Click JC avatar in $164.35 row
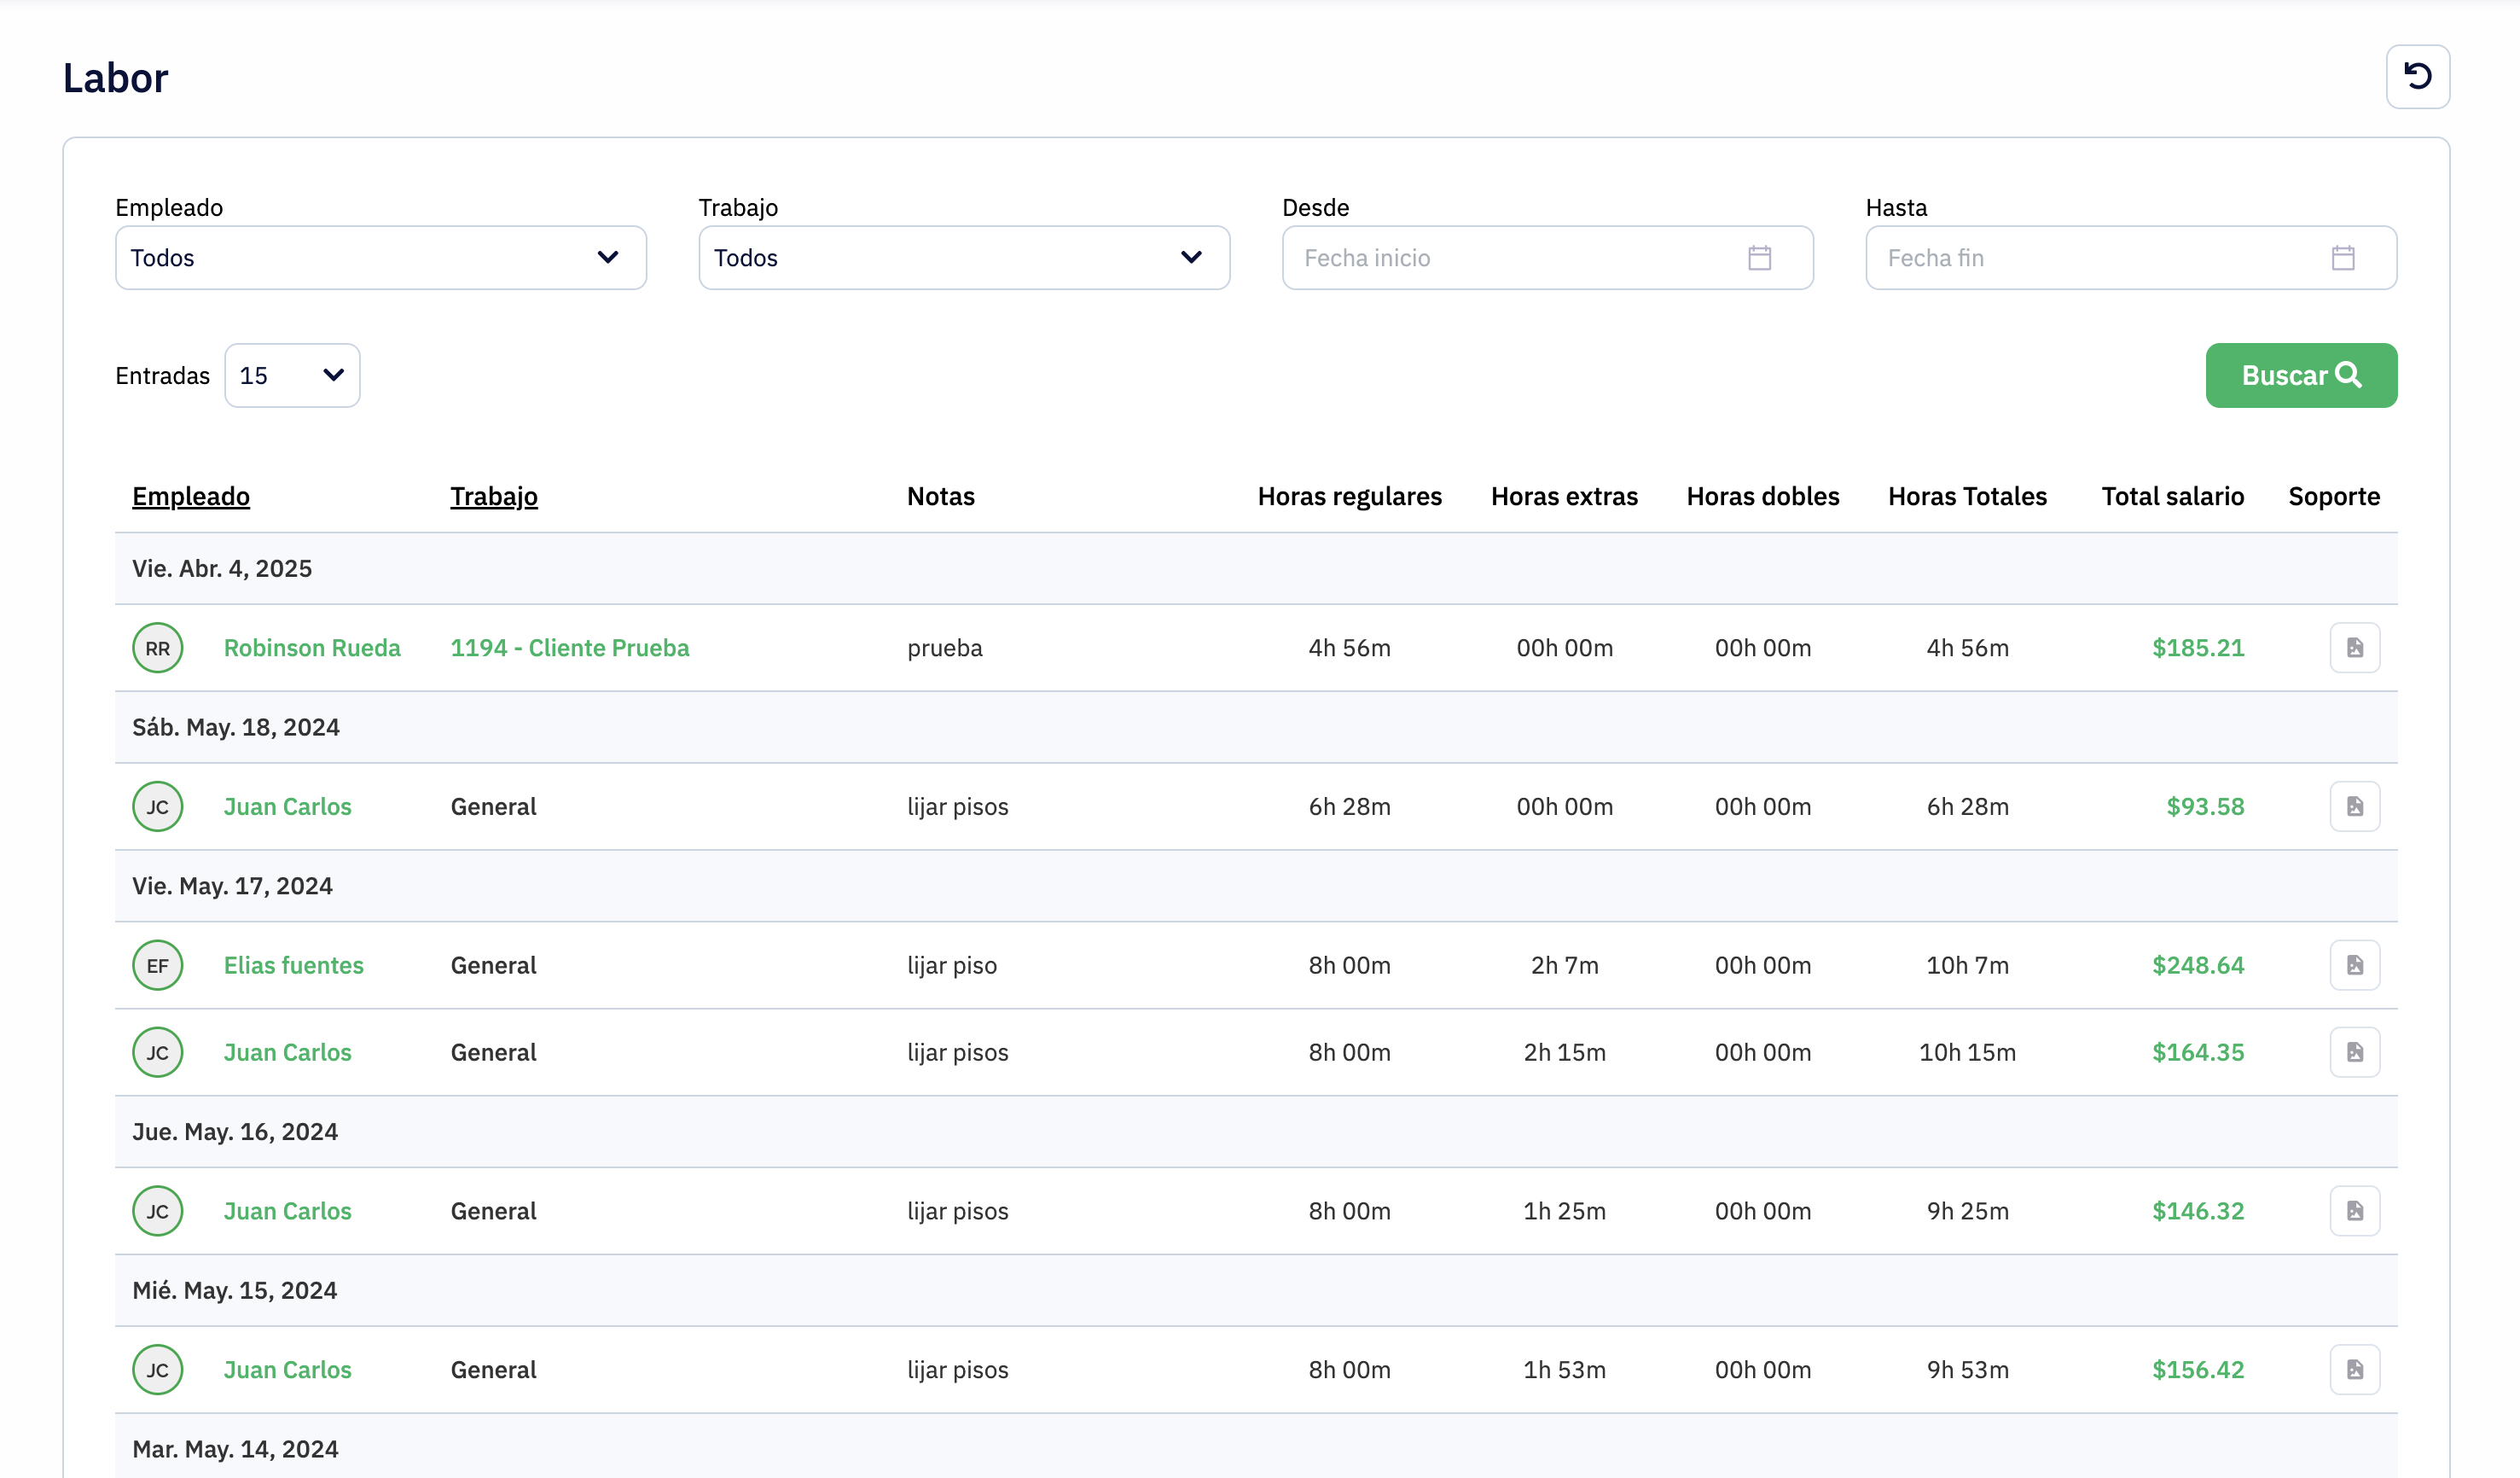Screen dimensions: 2520x1478 point(158,1053)
